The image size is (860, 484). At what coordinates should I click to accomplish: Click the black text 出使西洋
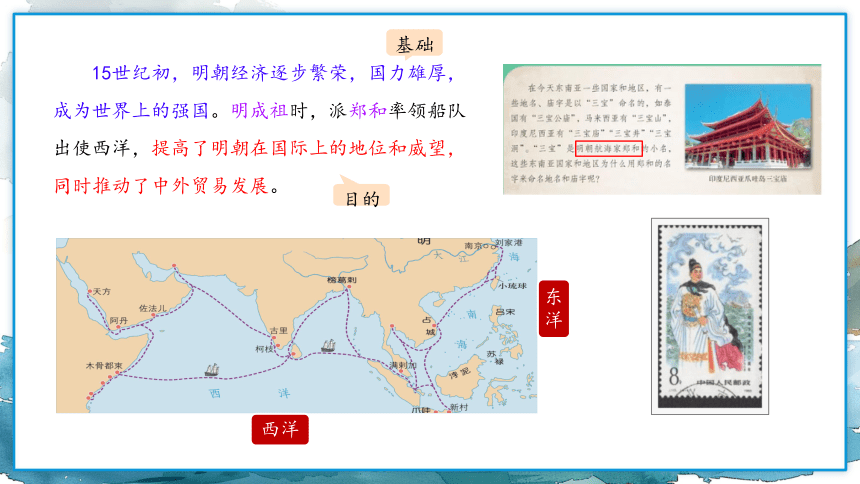92,148
